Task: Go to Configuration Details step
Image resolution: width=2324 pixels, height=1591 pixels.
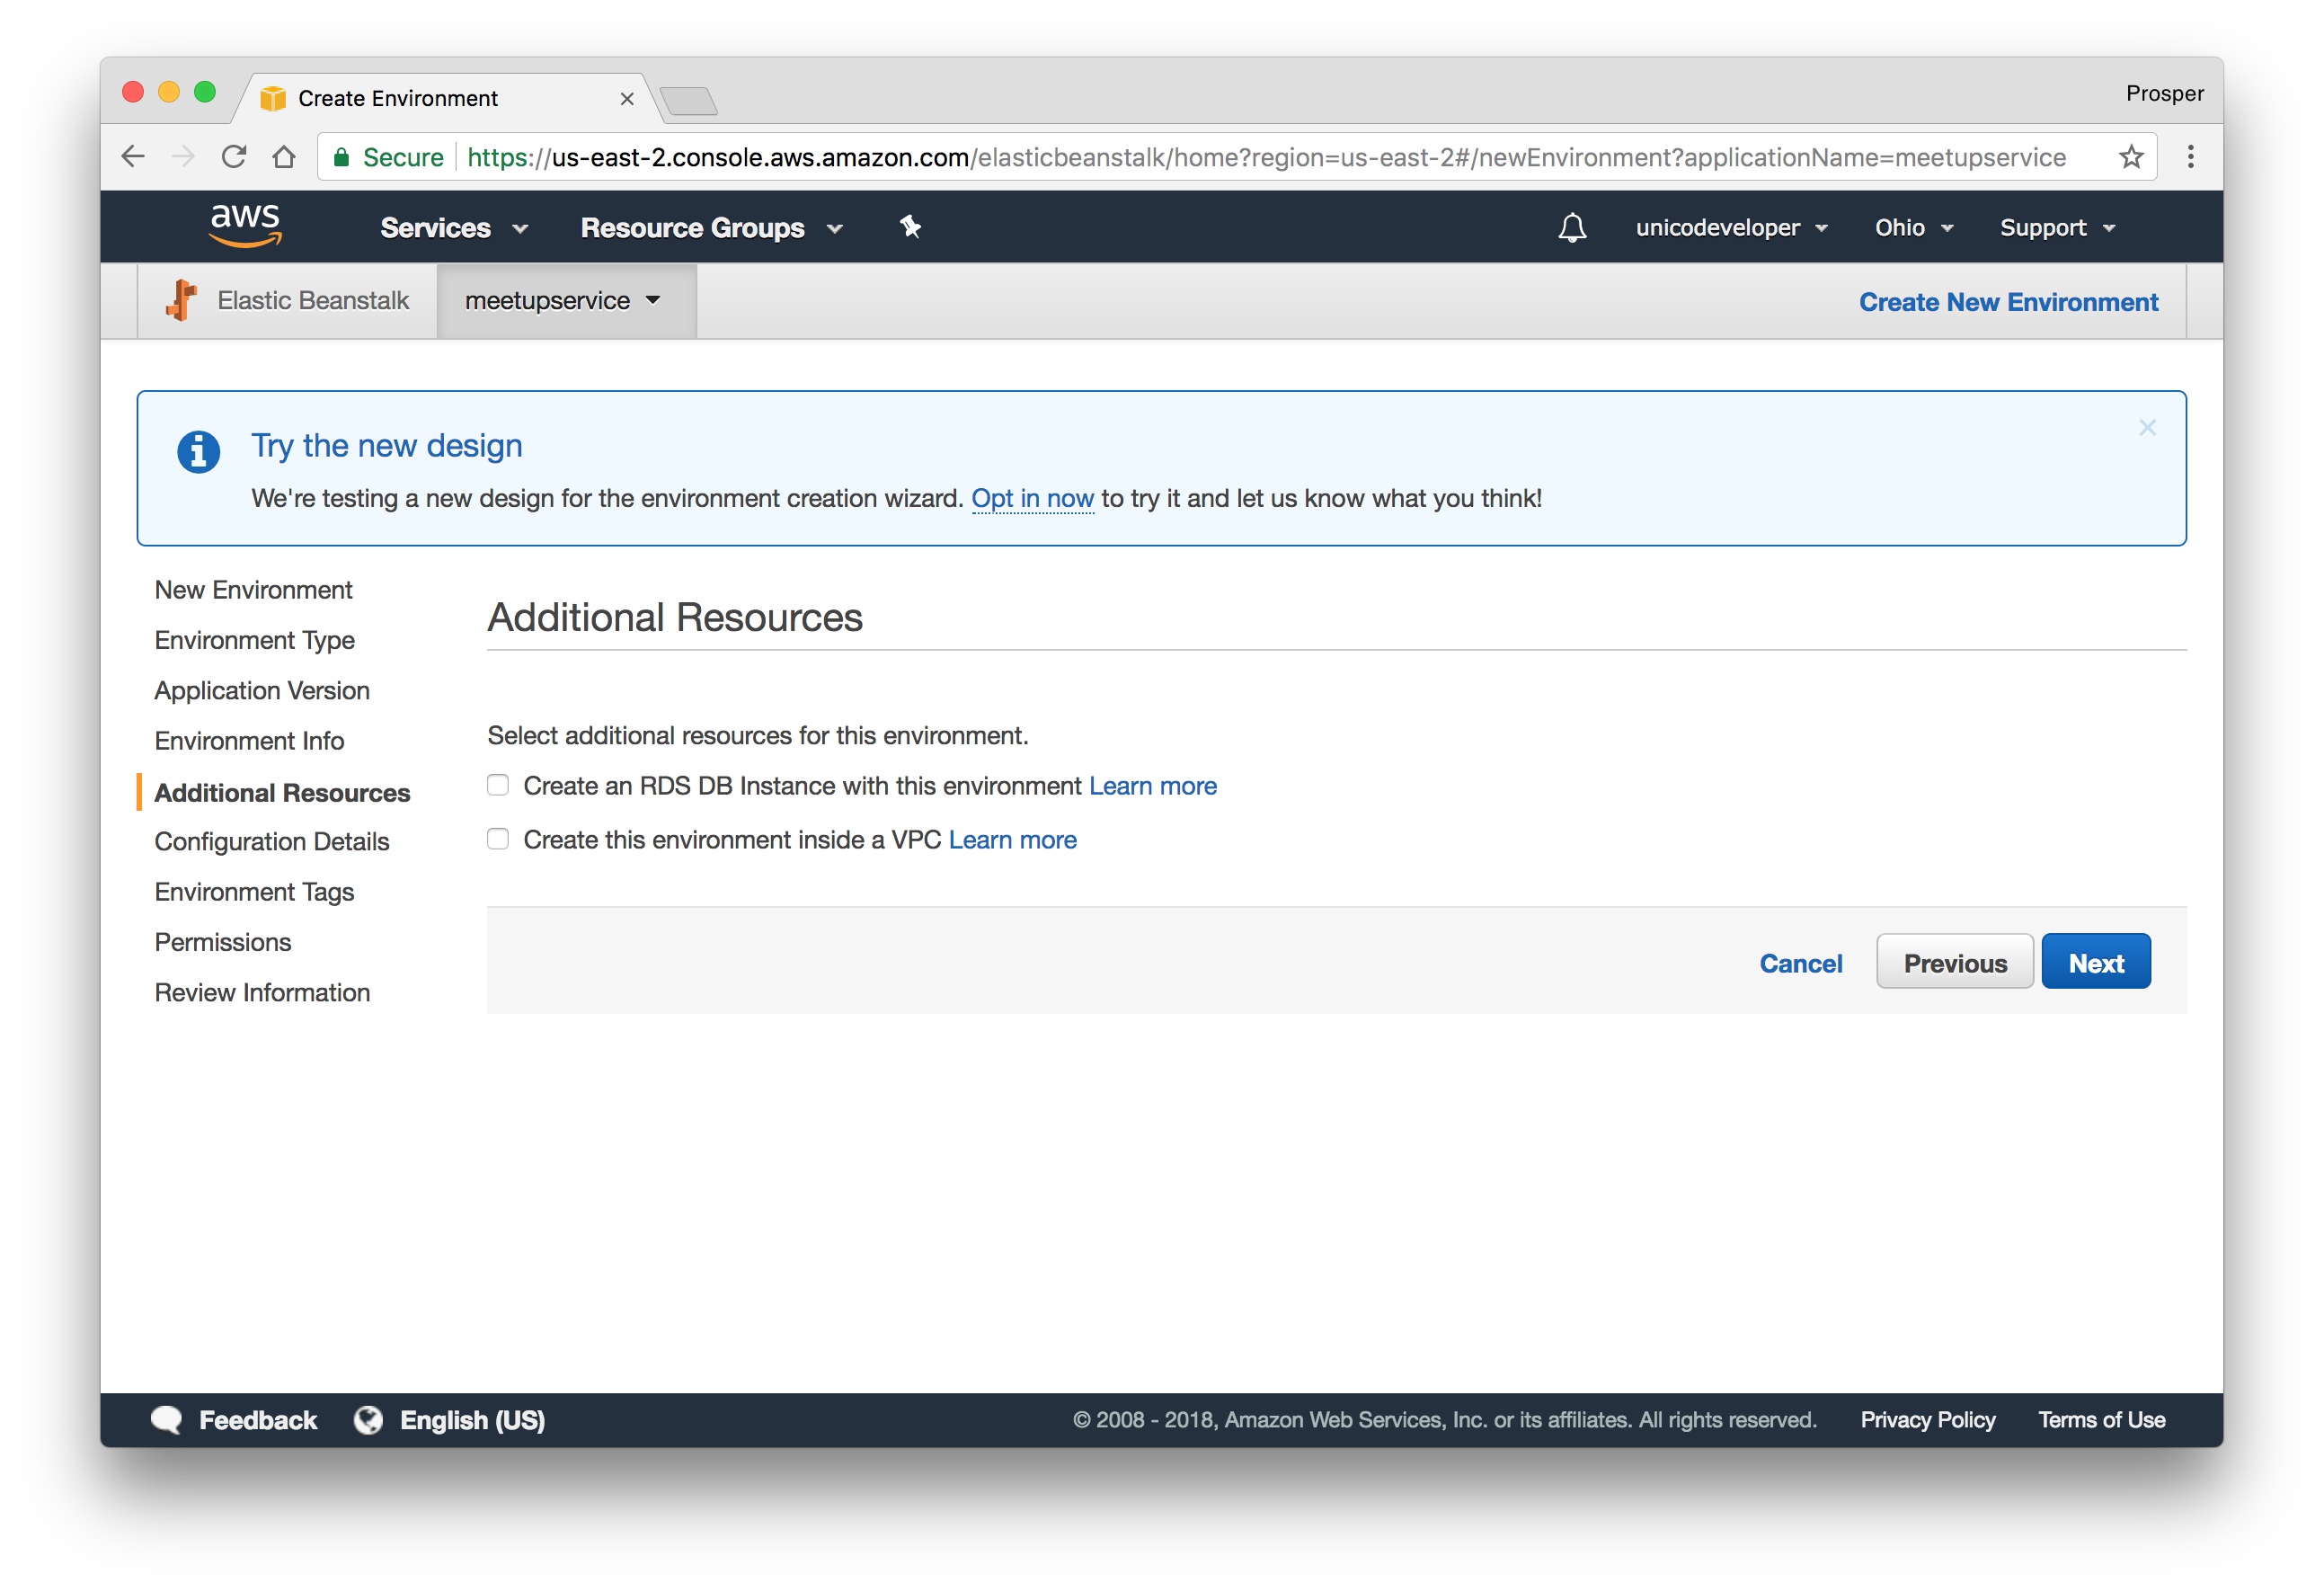Action: (271, 842)
